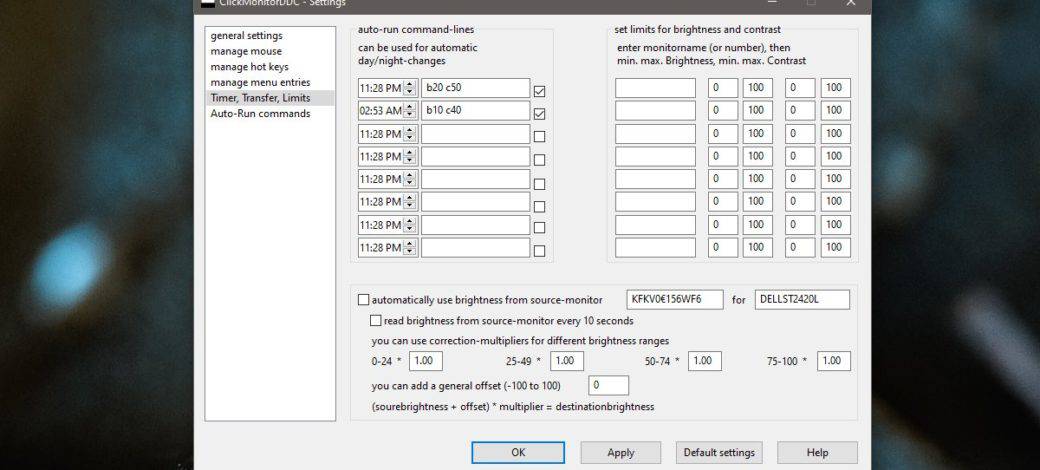Focus the source-monitor field KFKV0€156WF6
This screenshot has height=470, width=1040.
[x=674, y=300]
